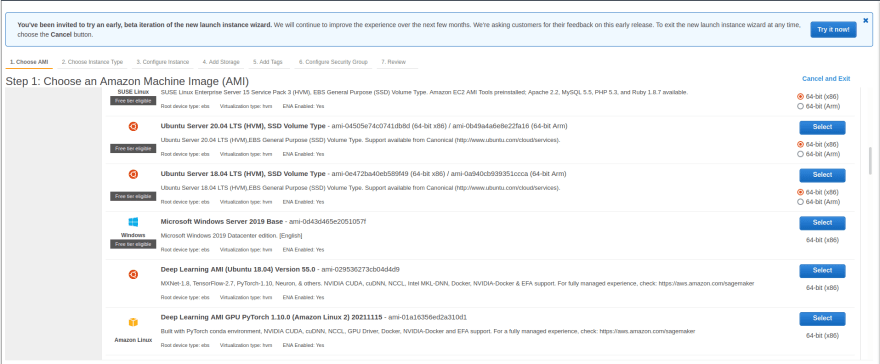Click Free tier eligible badge under SUSE Linux

[133, 101]
